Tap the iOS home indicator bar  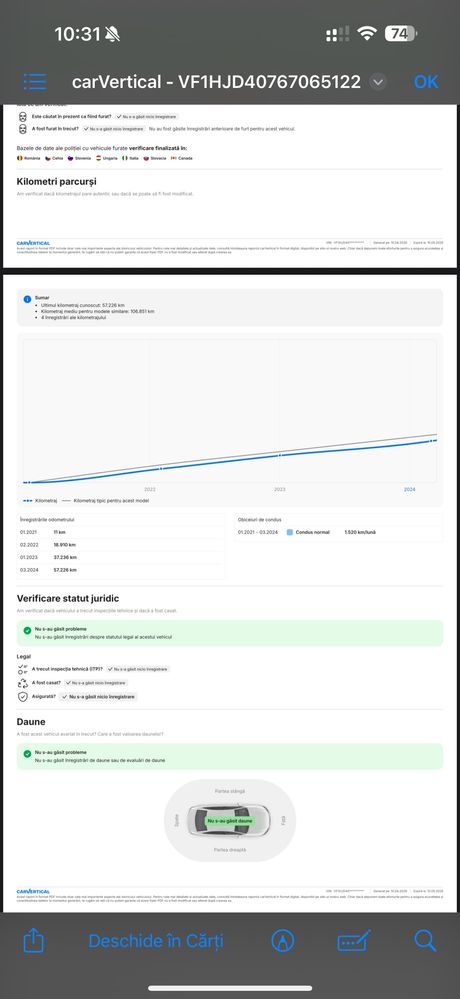(230, 988)
